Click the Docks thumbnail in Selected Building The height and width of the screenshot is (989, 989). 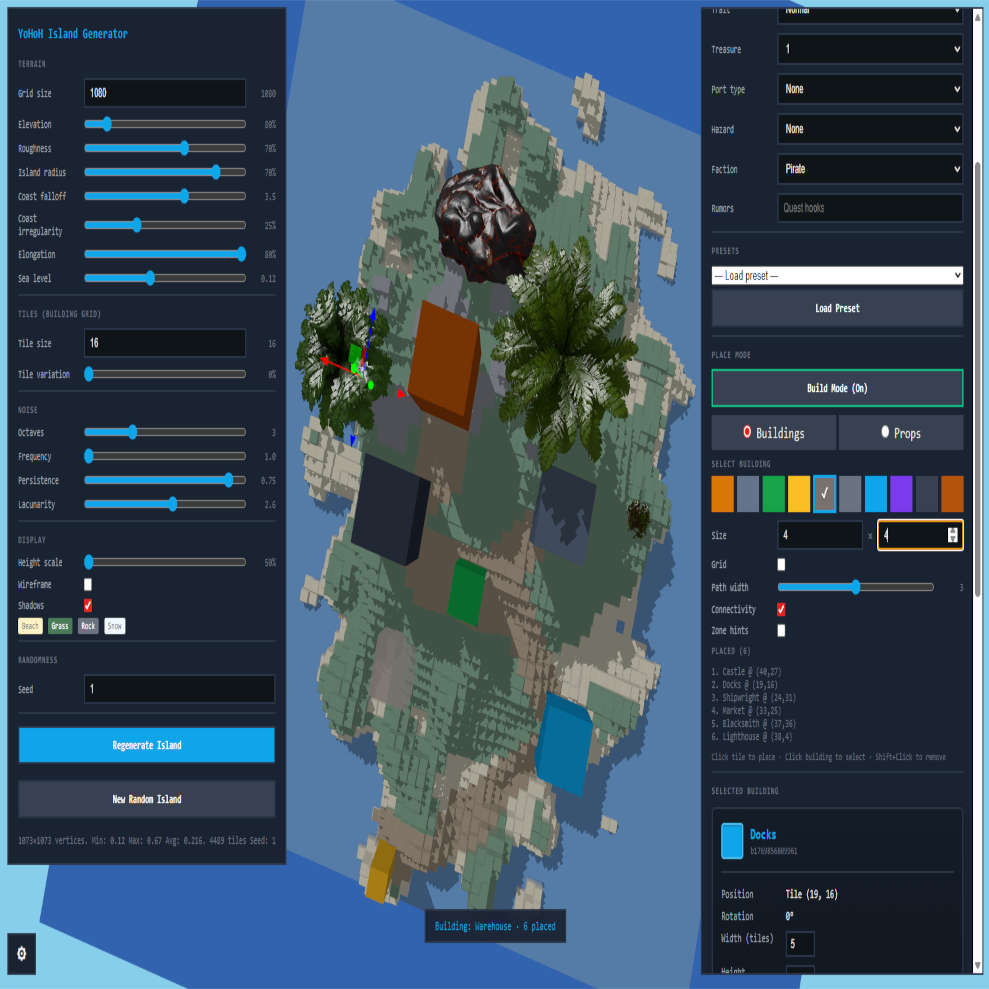734,840
